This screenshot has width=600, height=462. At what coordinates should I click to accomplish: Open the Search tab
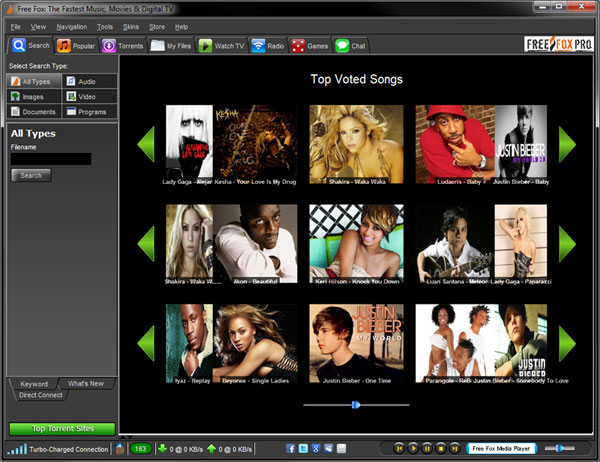(x=31, y=46)
